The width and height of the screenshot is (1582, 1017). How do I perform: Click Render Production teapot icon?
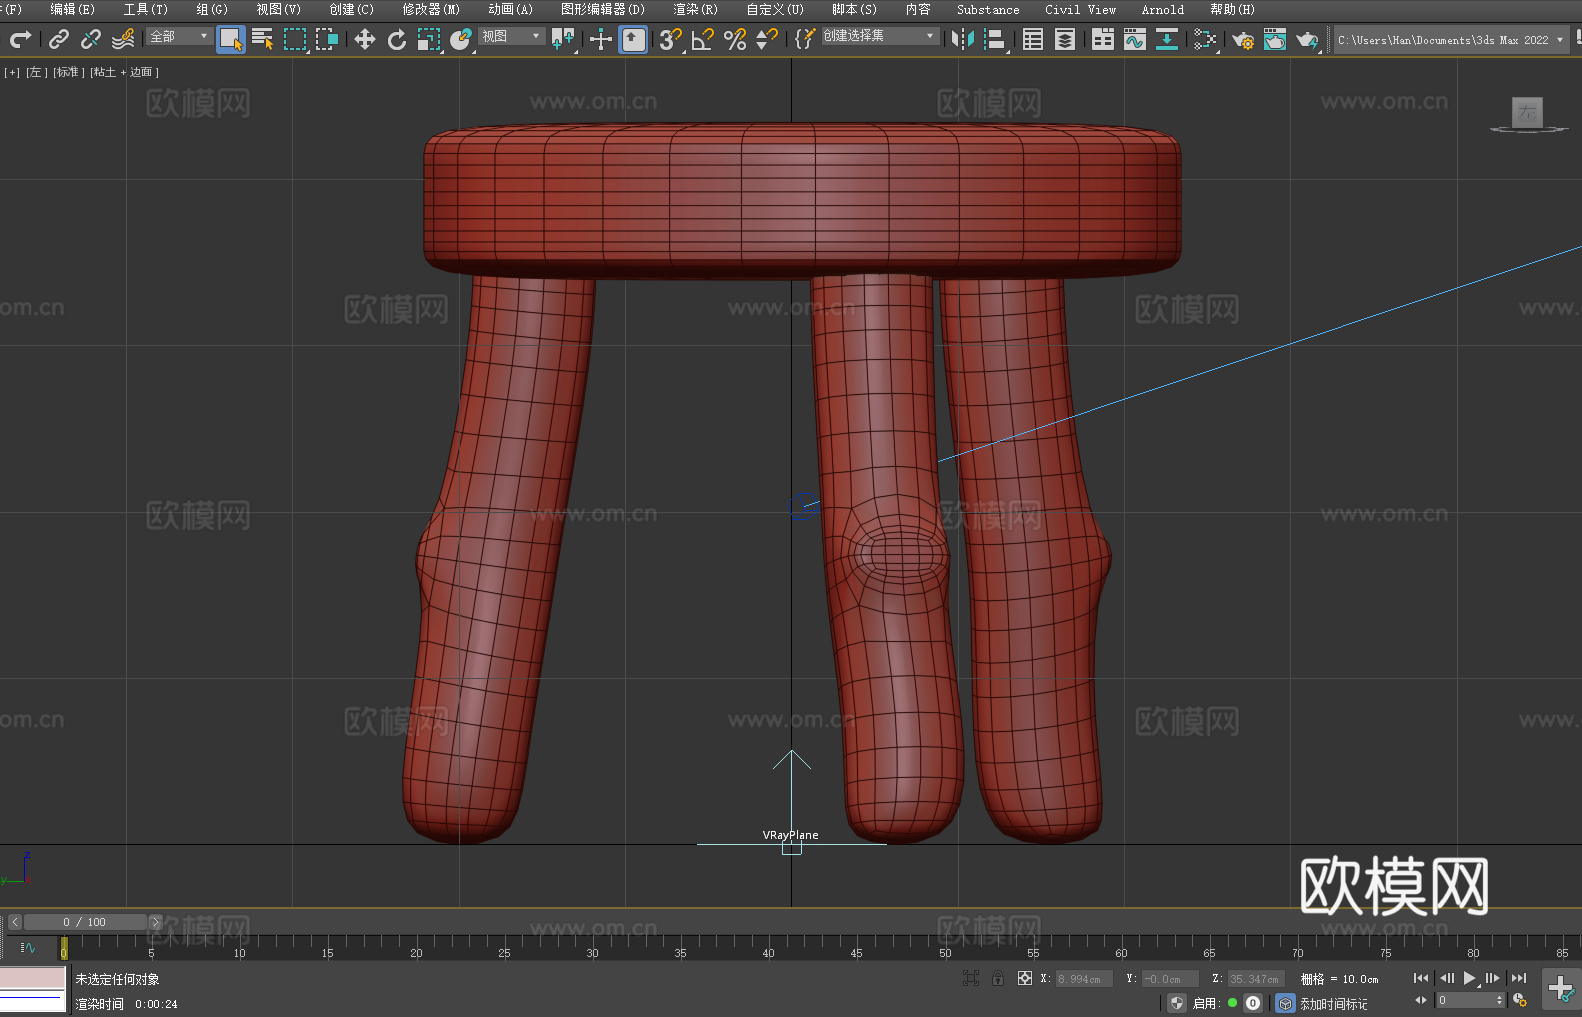click(x=1307, y=39)
